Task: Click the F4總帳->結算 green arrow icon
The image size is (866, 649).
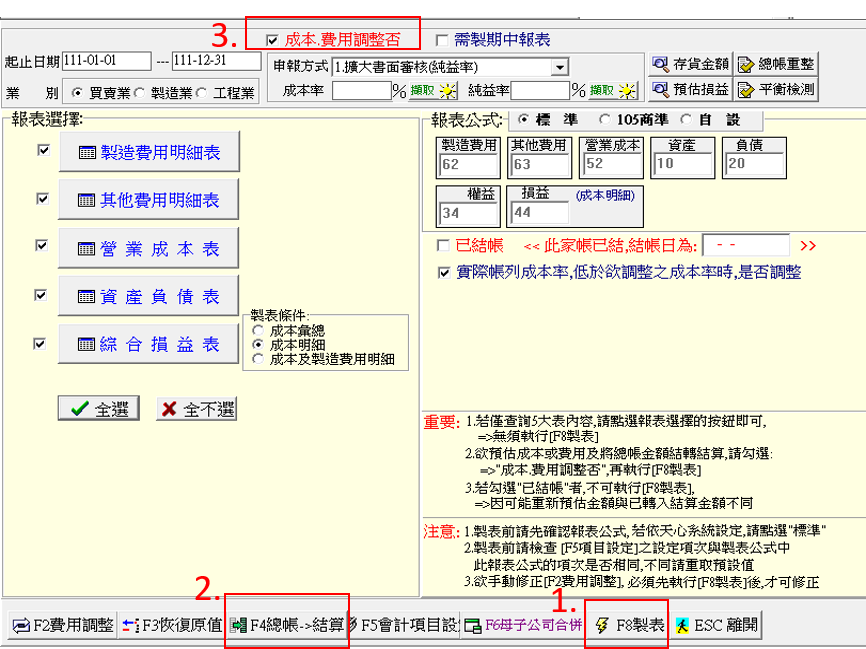Action: (239, 626)
